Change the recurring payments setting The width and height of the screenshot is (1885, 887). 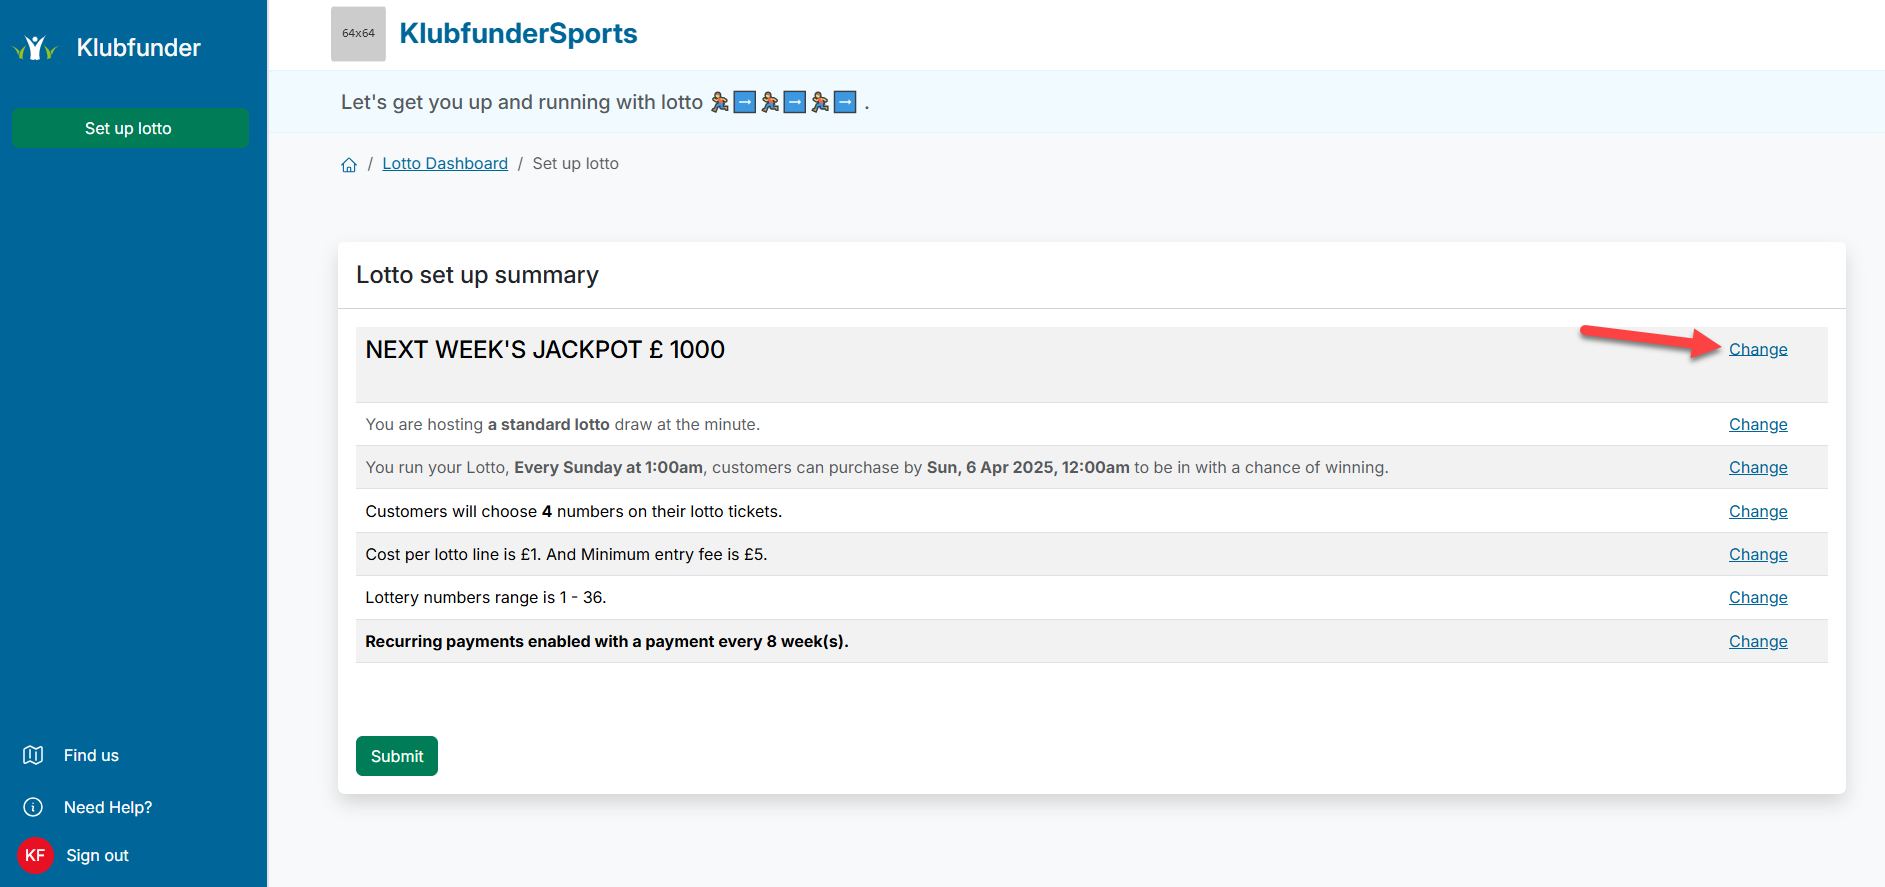(x=1758, y=641)
